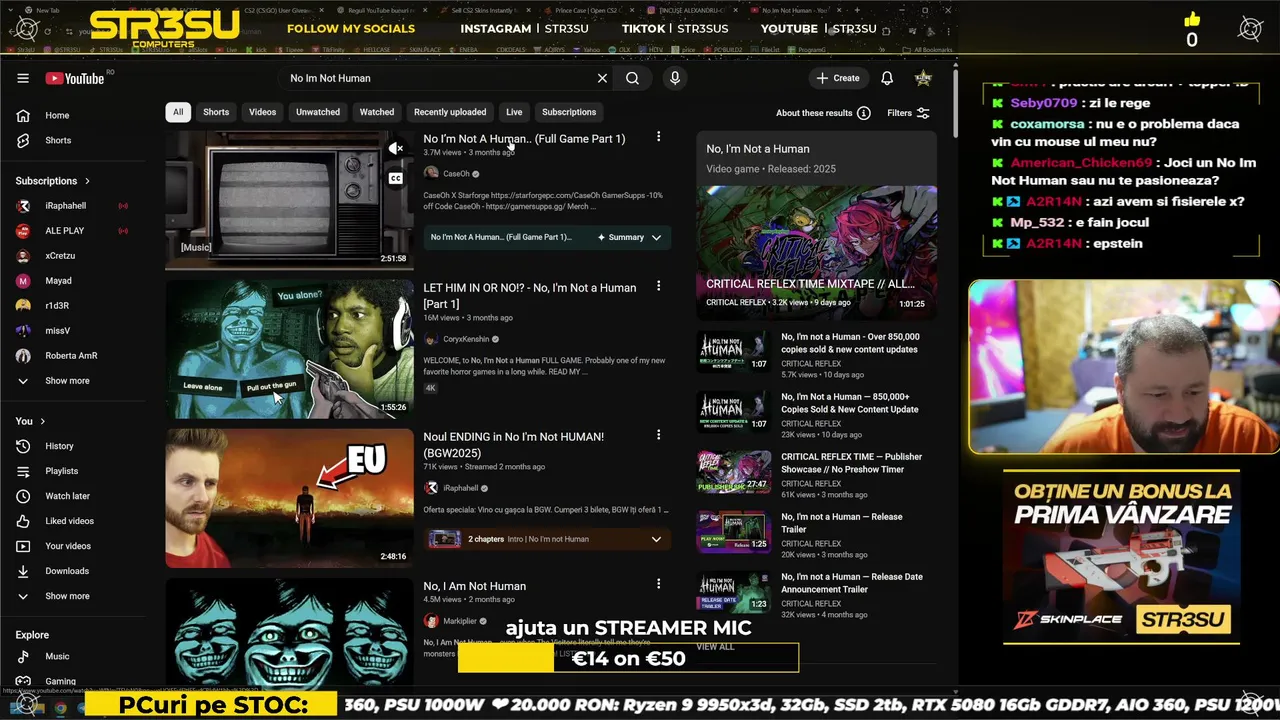The height and width of the screenshot is (720, 1280).
Task: Select the All filter chip
Action: point(178,112)
